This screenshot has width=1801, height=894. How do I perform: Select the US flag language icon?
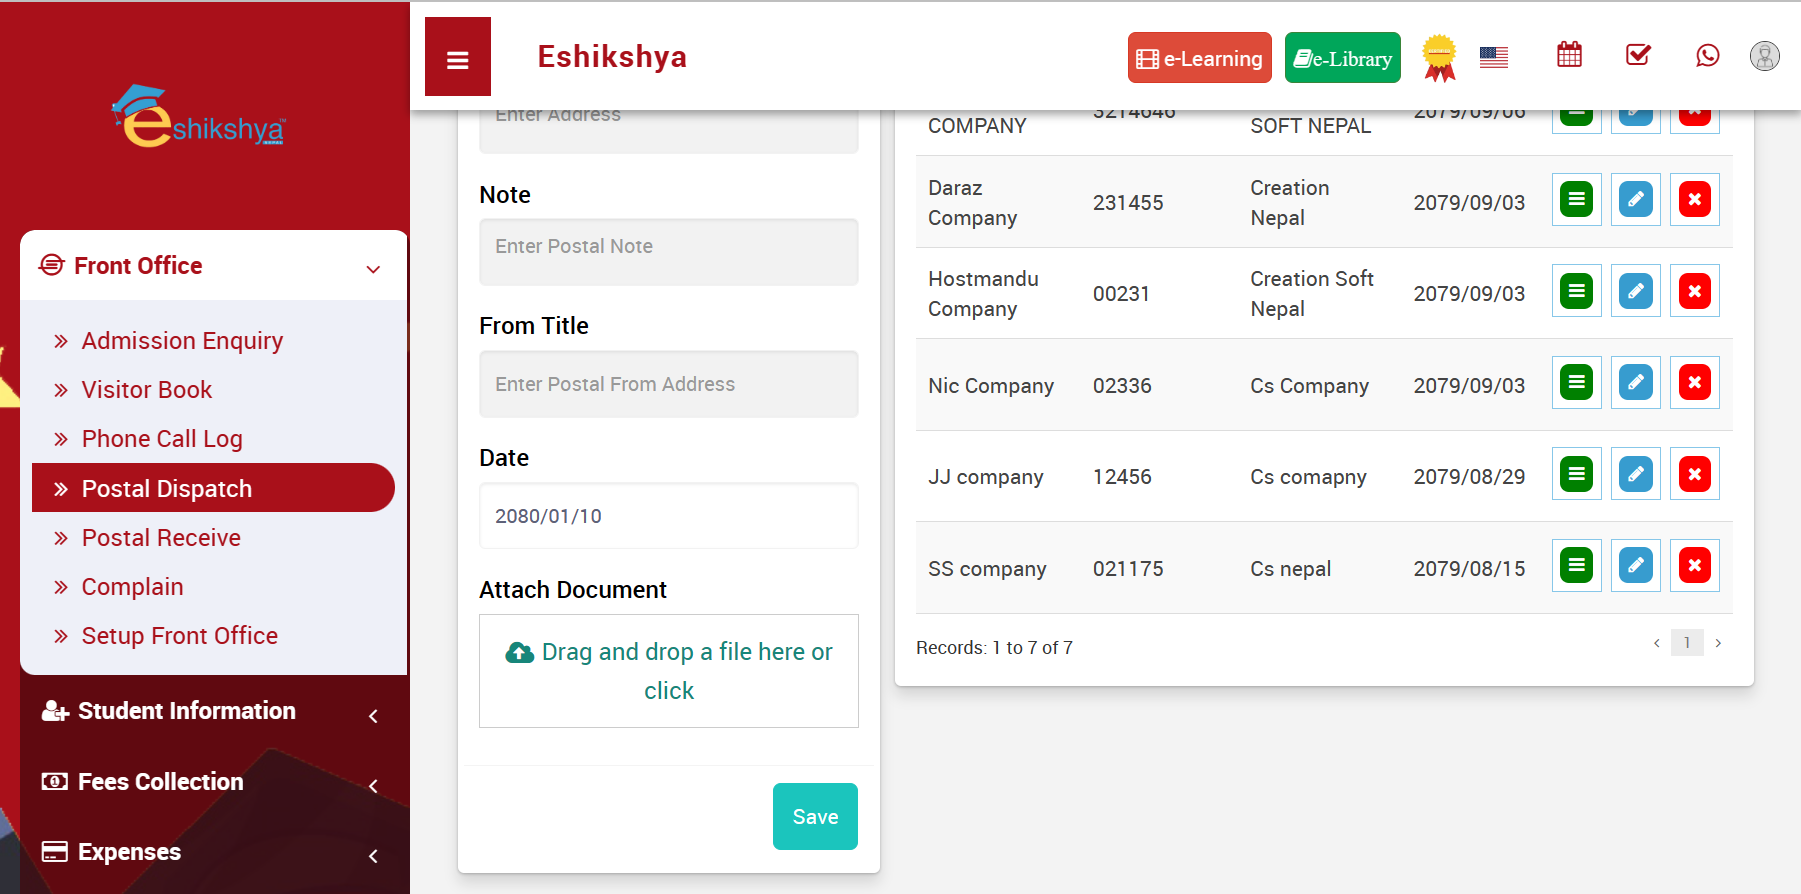pos(1493,58)
